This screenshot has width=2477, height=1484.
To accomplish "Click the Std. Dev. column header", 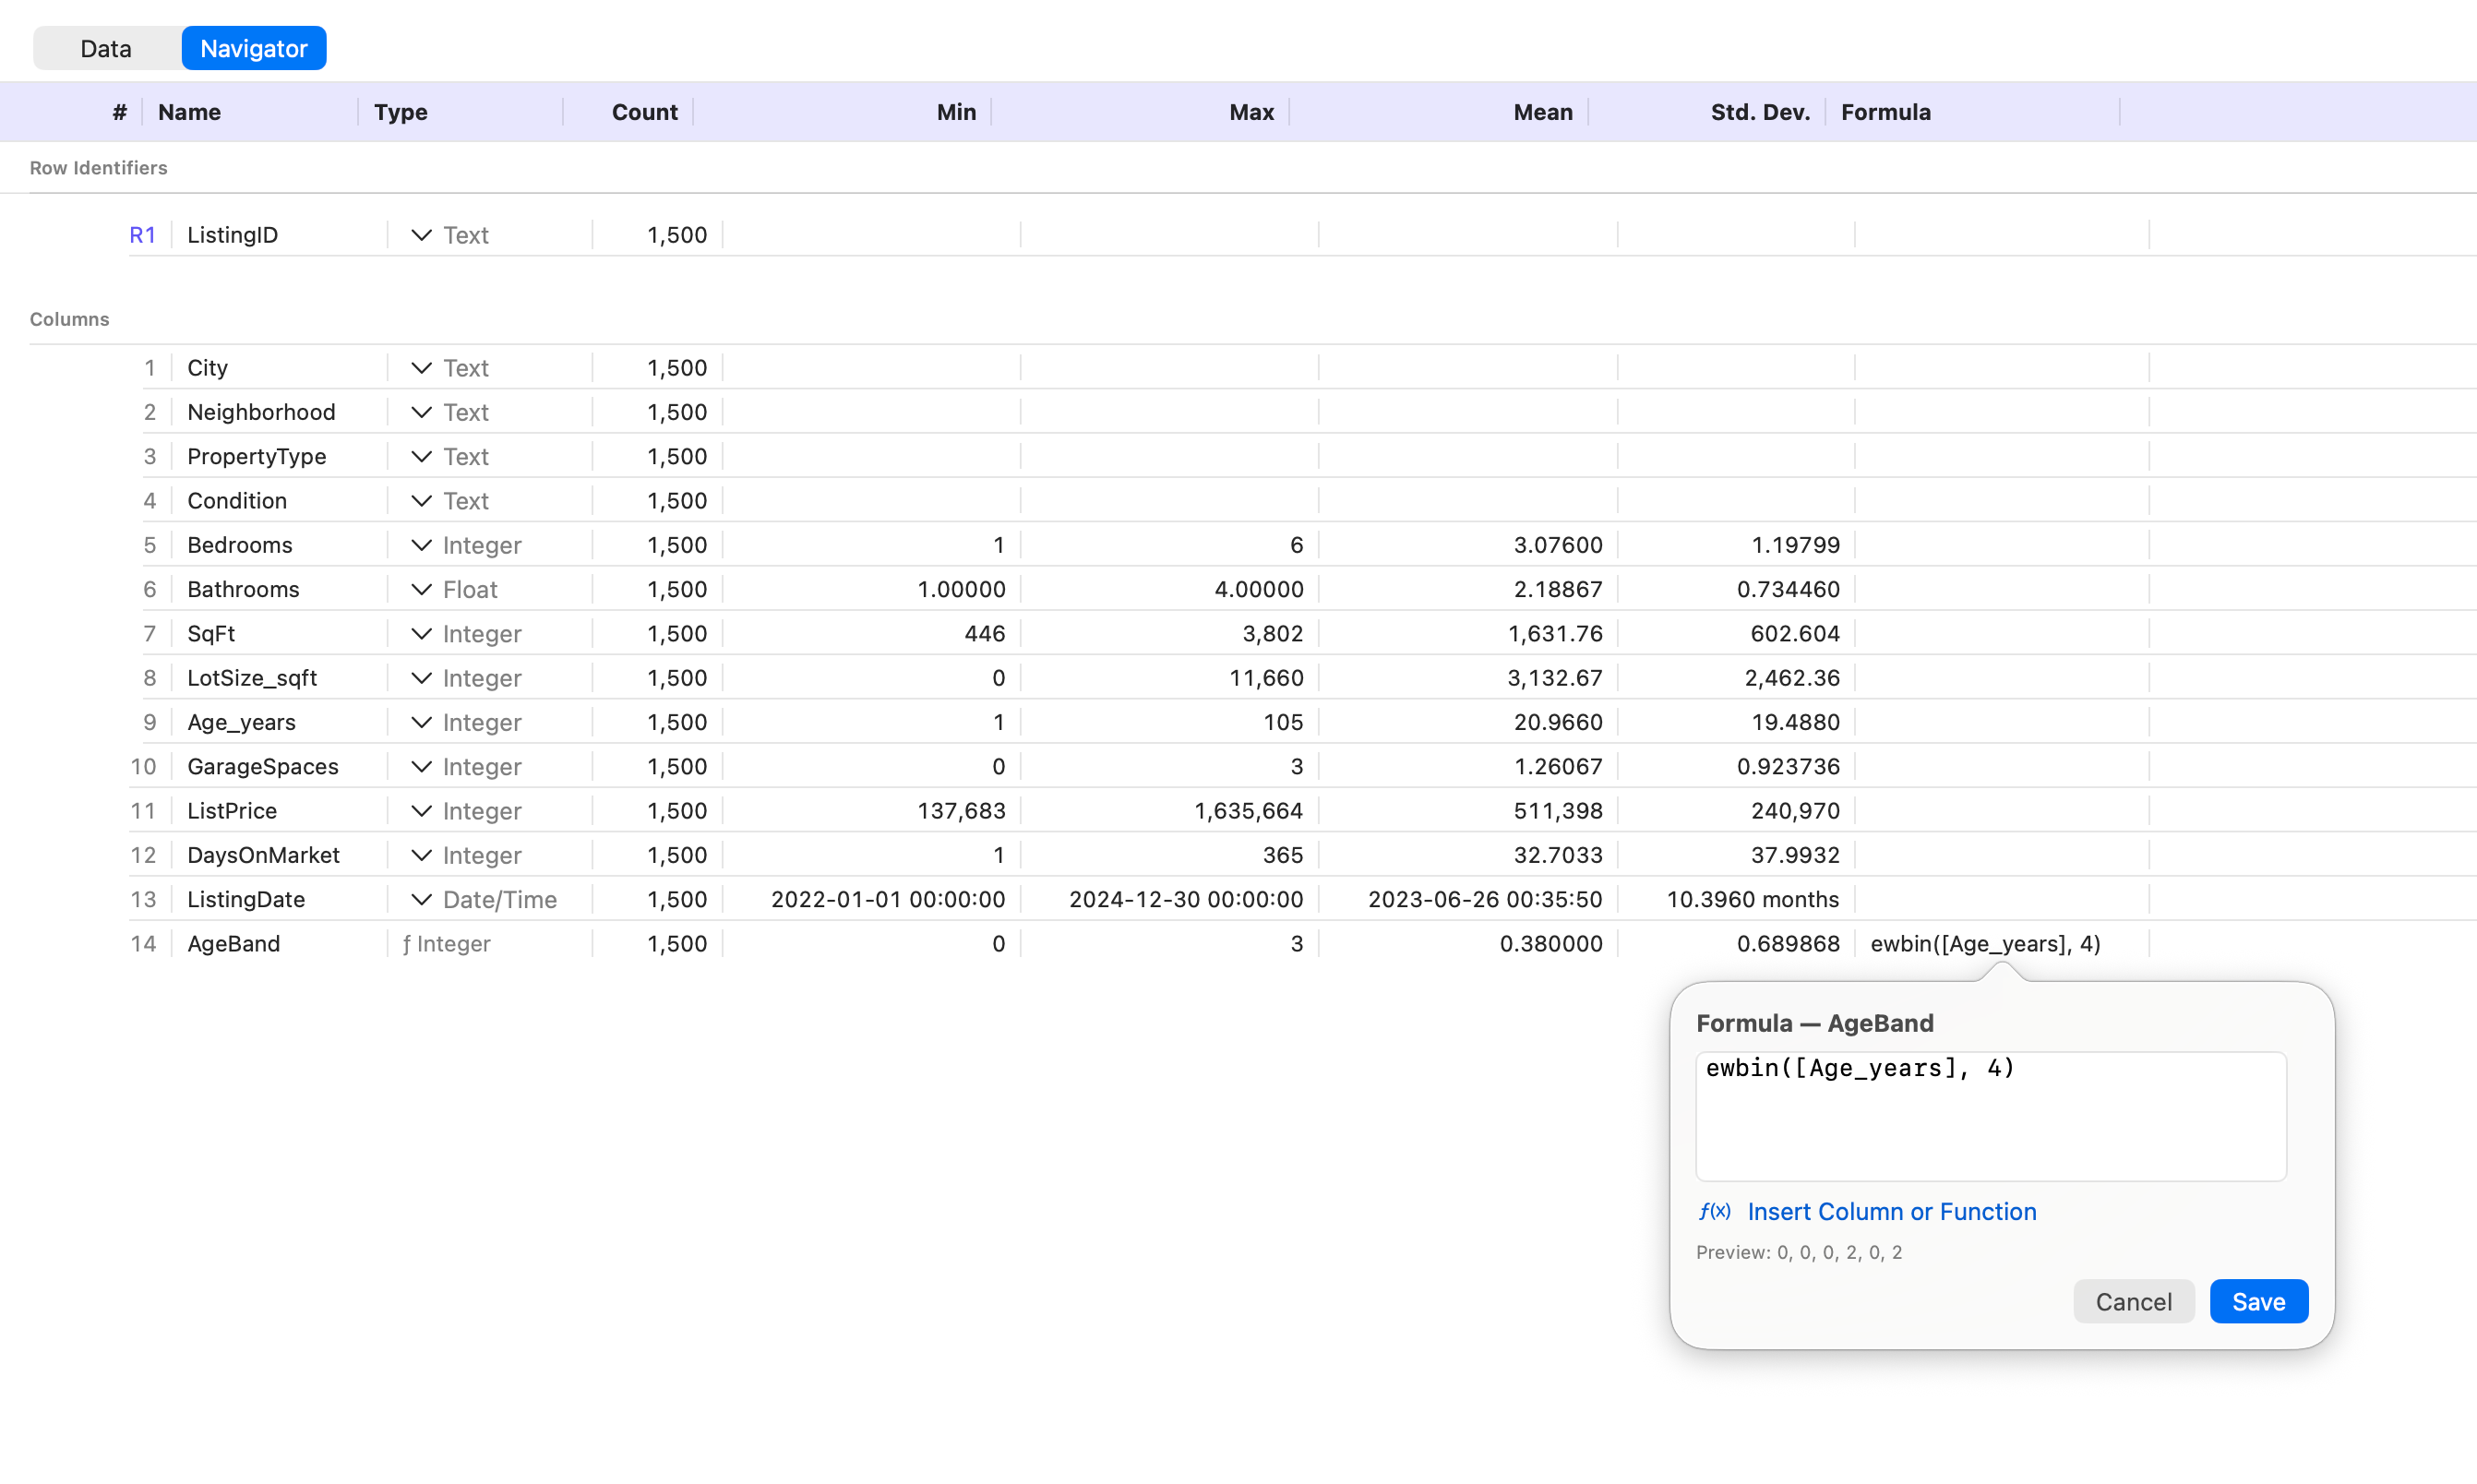I will click(x=1759, y=112).
